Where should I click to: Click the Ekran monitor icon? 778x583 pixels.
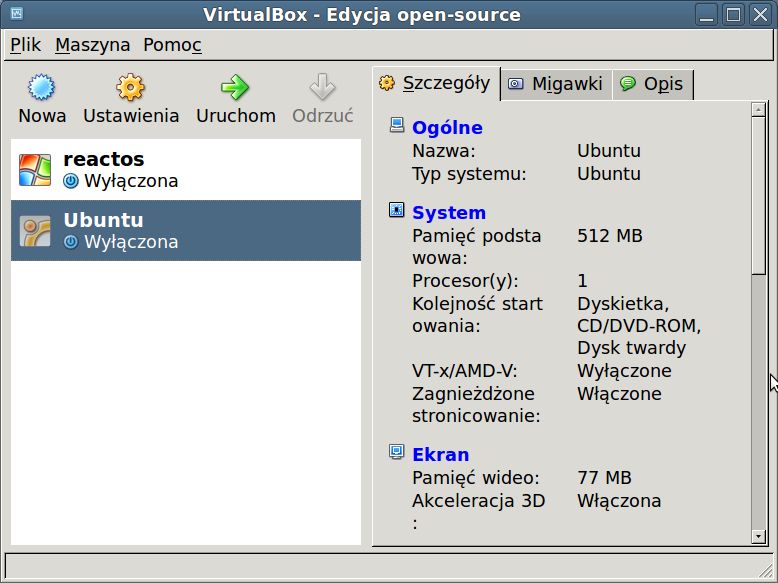pyautogui.click(x=396, y=452)
